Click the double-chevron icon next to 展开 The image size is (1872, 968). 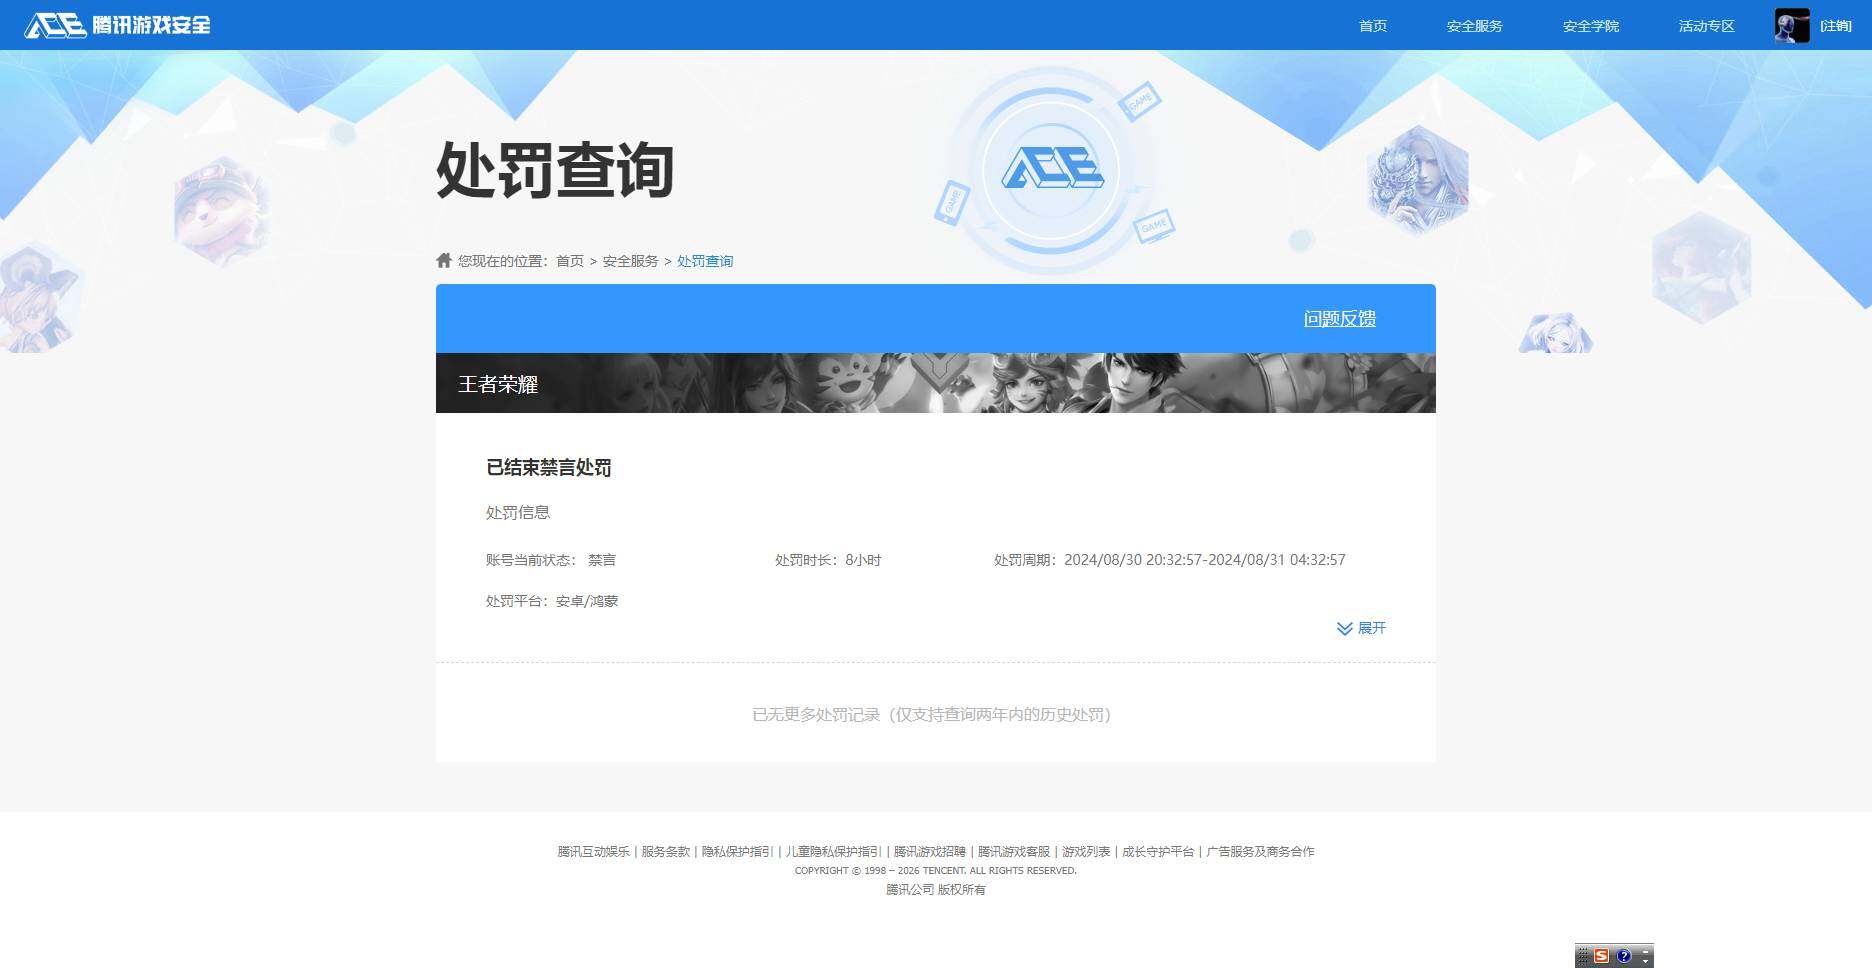(x=1344, y=629)
